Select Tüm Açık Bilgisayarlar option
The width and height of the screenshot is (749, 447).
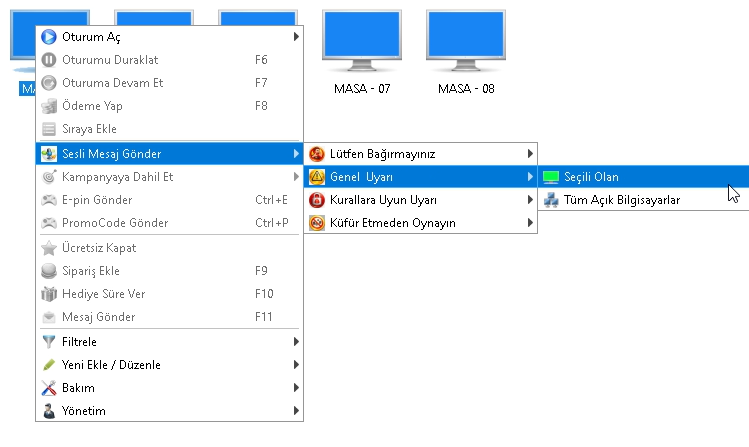(622, 200)
